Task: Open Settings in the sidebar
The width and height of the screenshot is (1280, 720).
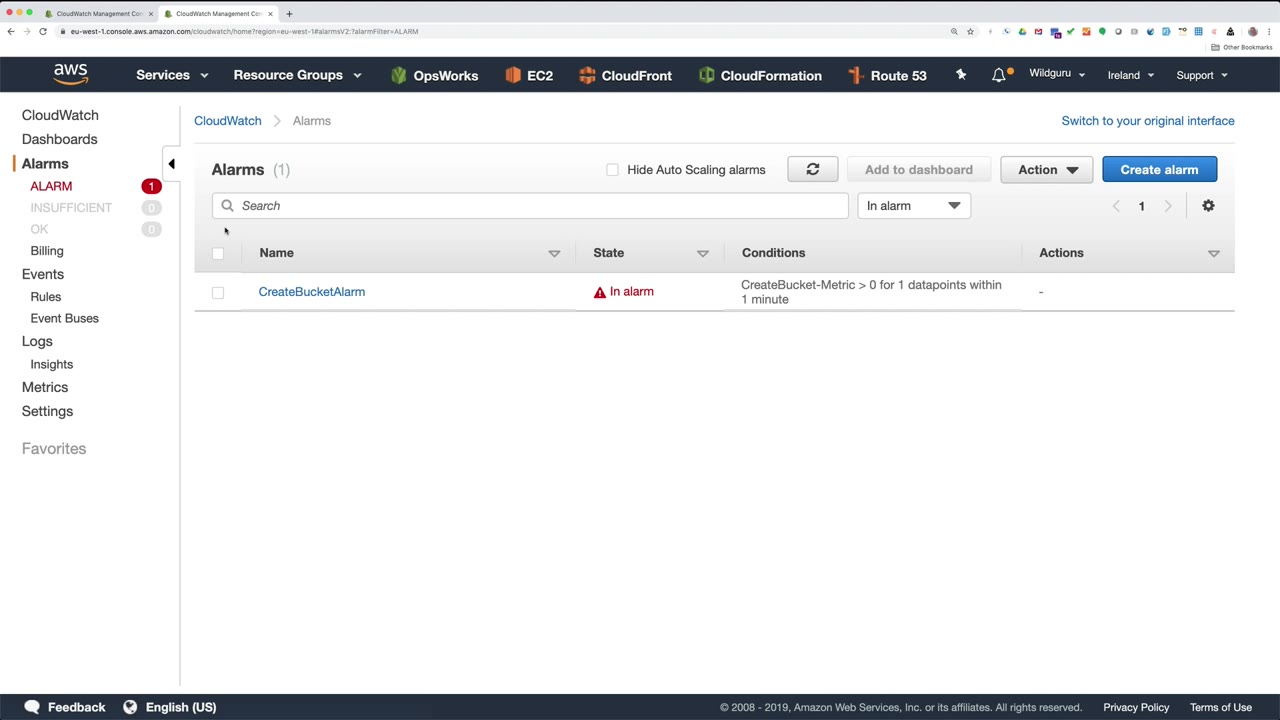Action: click(x=48, y=411)
